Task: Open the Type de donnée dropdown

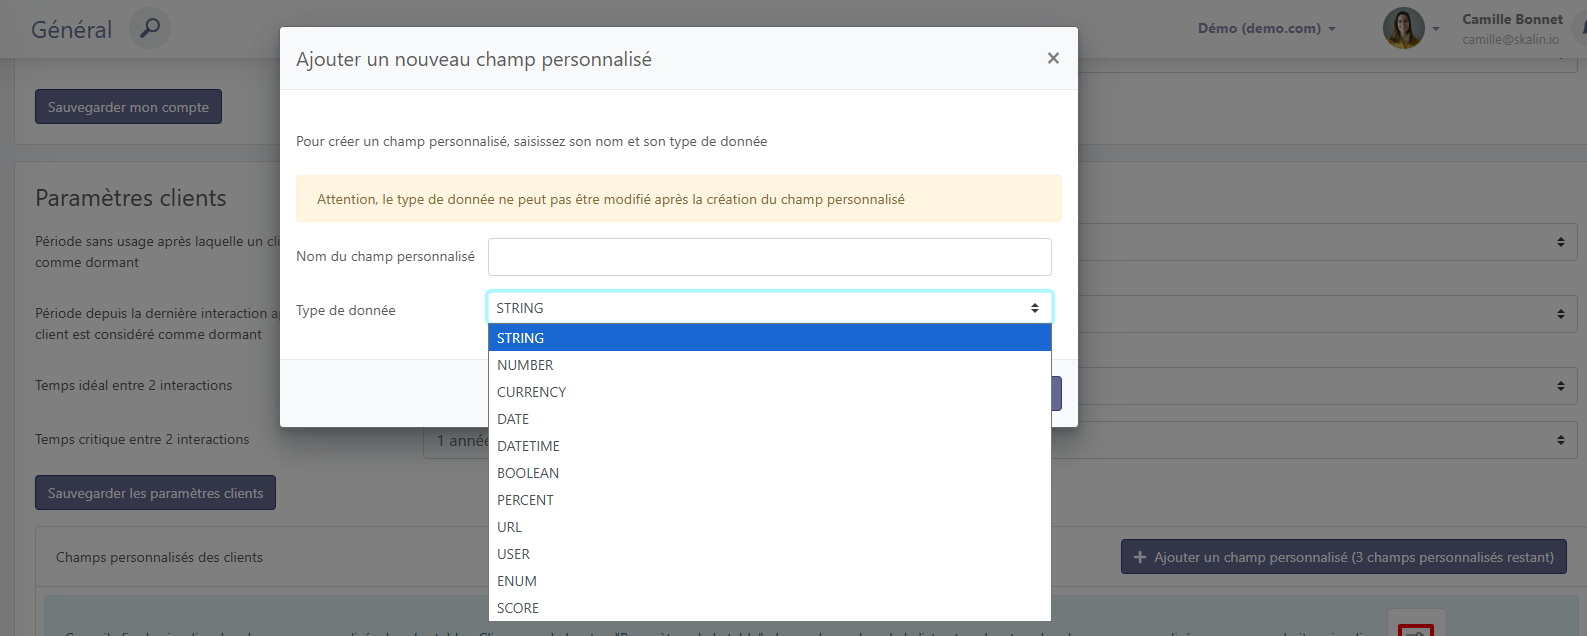Action: (x=769, y=308)
